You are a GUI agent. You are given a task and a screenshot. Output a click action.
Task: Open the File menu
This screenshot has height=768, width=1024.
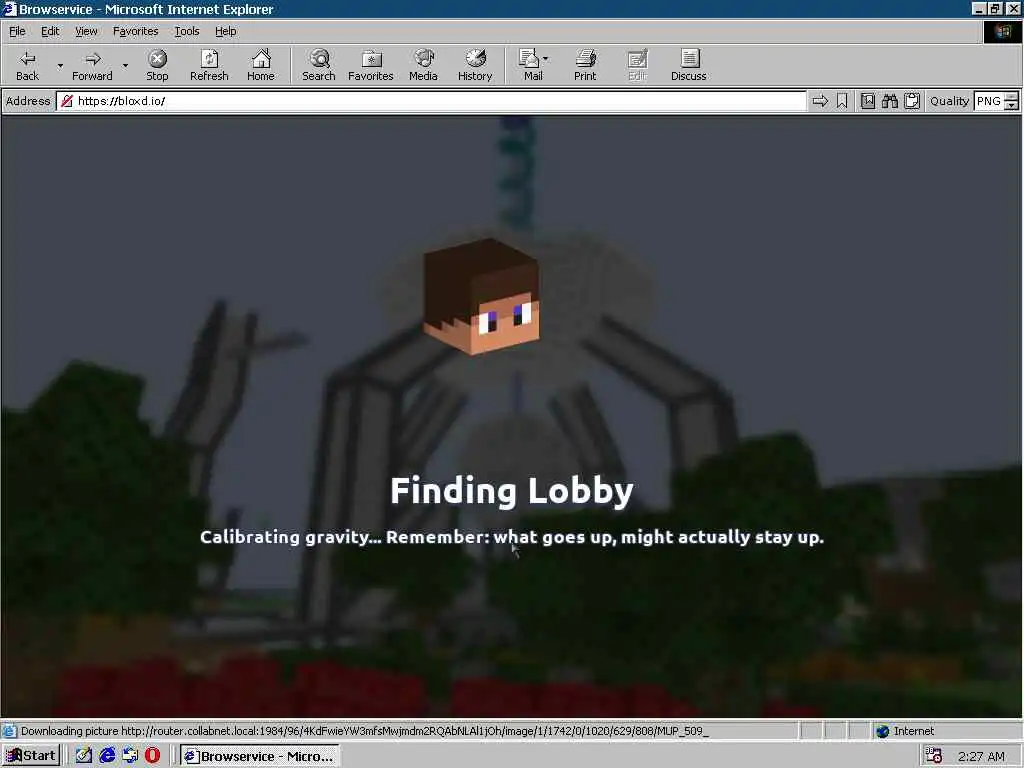pyautogui.click(x=17, y=31)
